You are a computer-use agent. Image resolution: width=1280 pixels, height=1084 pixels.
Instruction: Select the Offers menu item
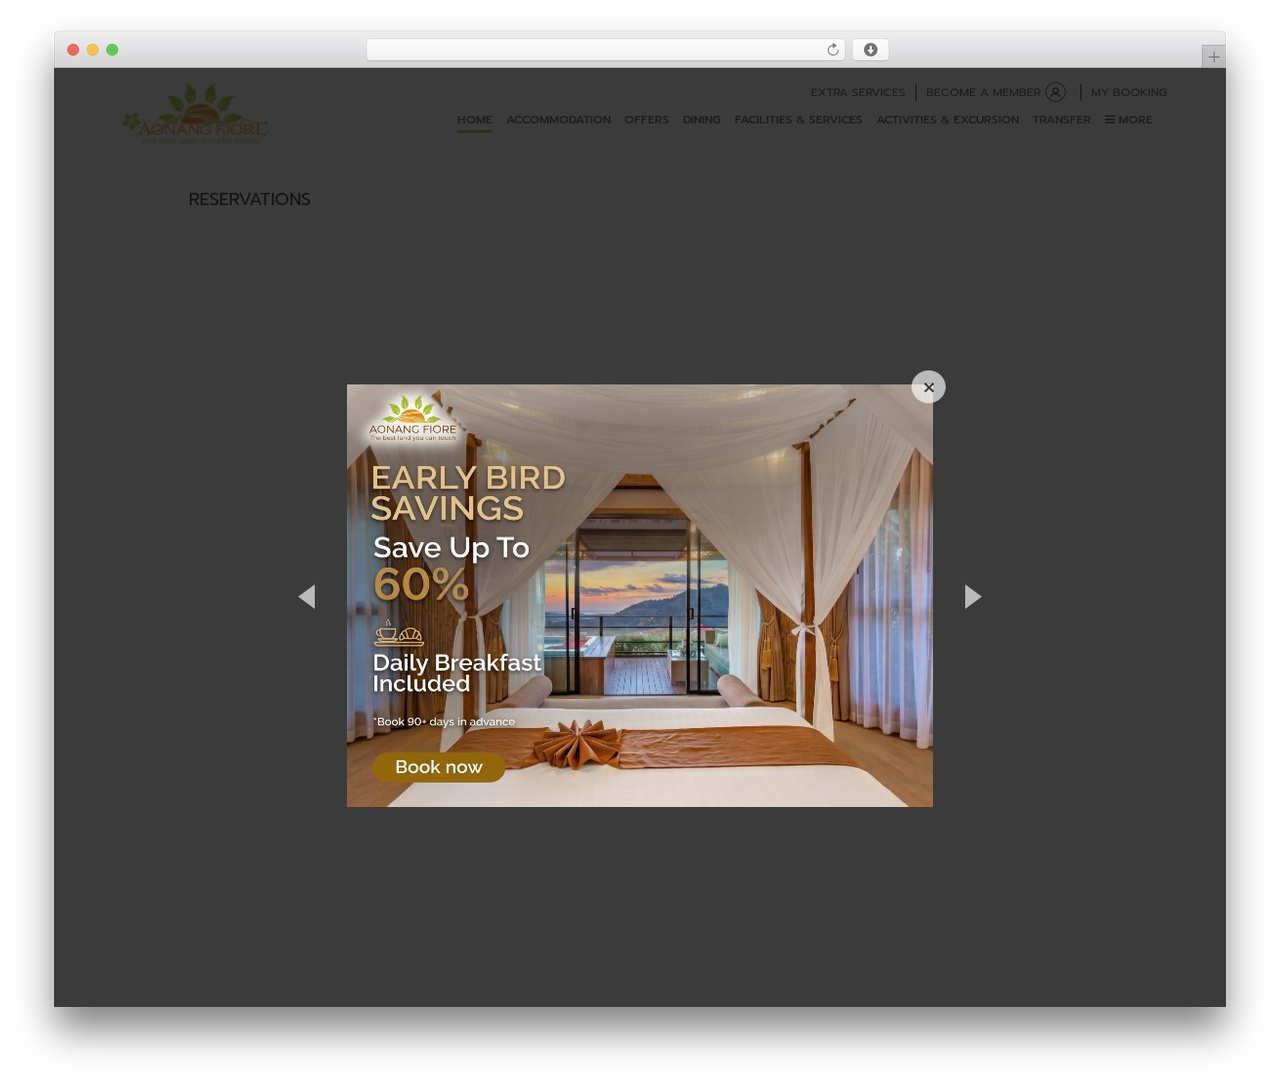pyautogui.click(x=646, y=120)
